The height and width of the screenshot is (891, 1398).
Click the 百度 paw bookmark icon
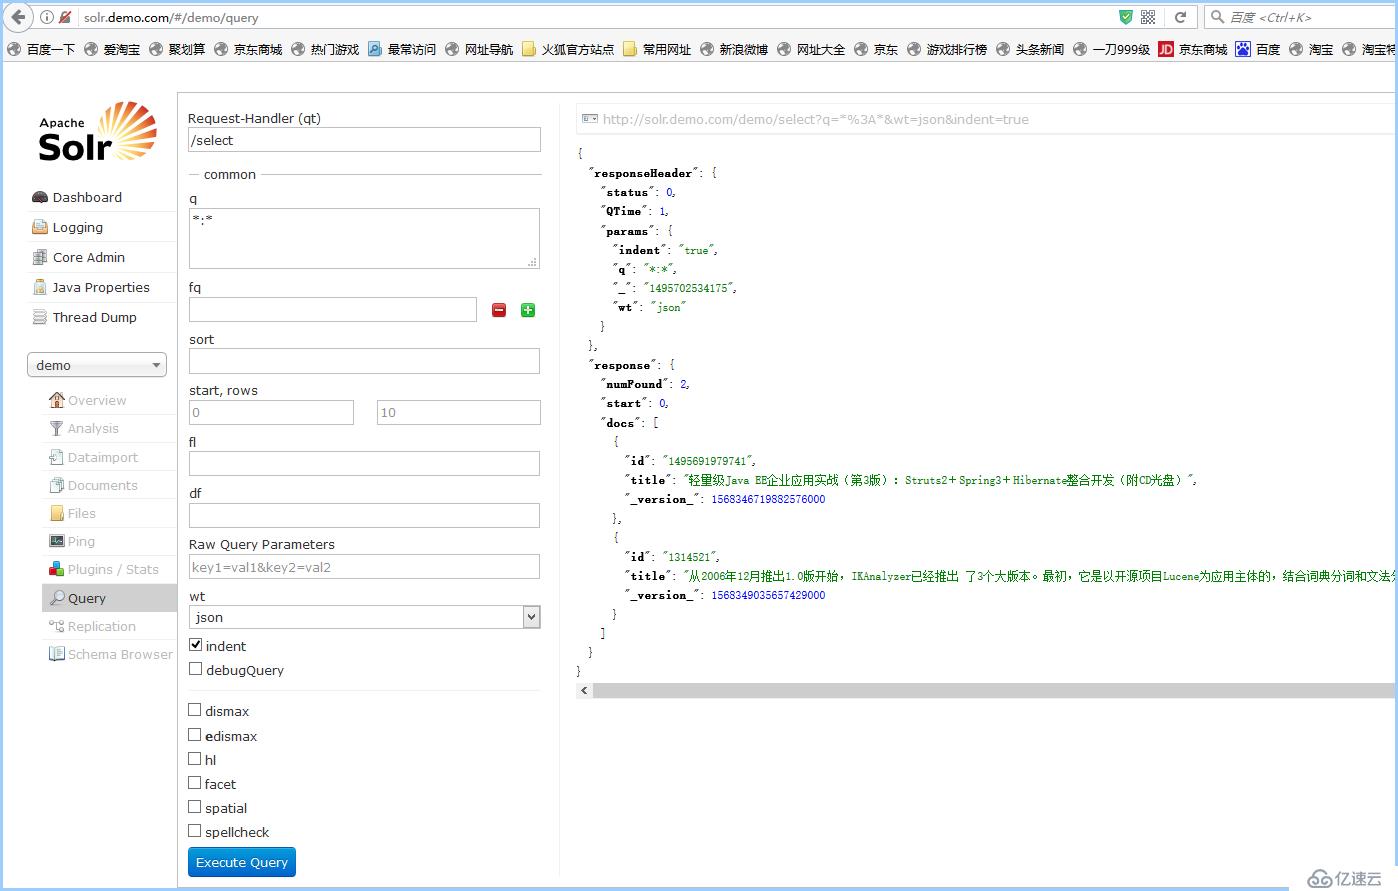coord(1243,49)
